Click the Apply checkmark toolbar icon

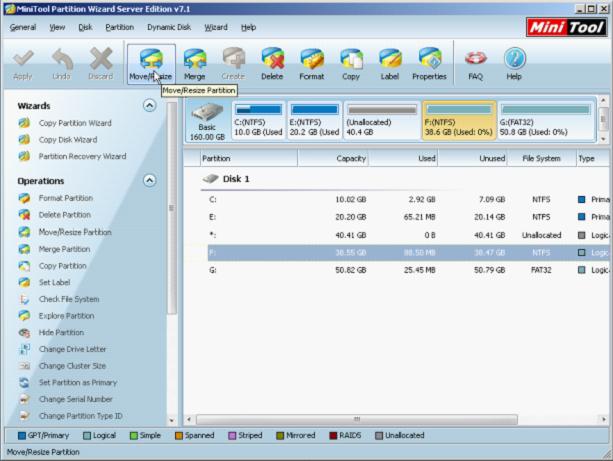point(23,64)
